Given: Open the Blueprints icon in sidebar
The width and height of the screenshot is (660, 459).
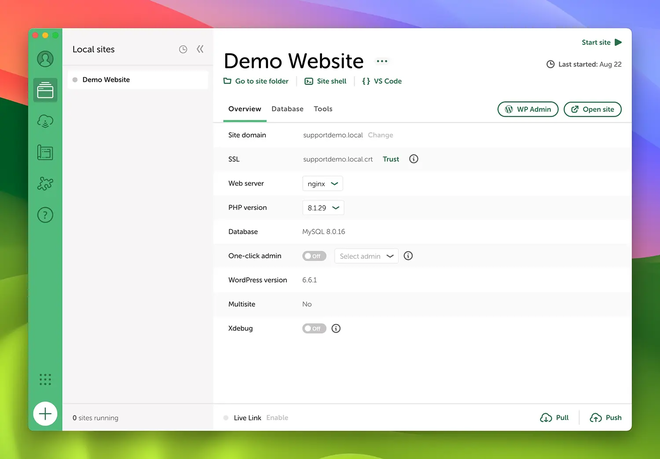Looking at the screenshot, I should point(45,152).
